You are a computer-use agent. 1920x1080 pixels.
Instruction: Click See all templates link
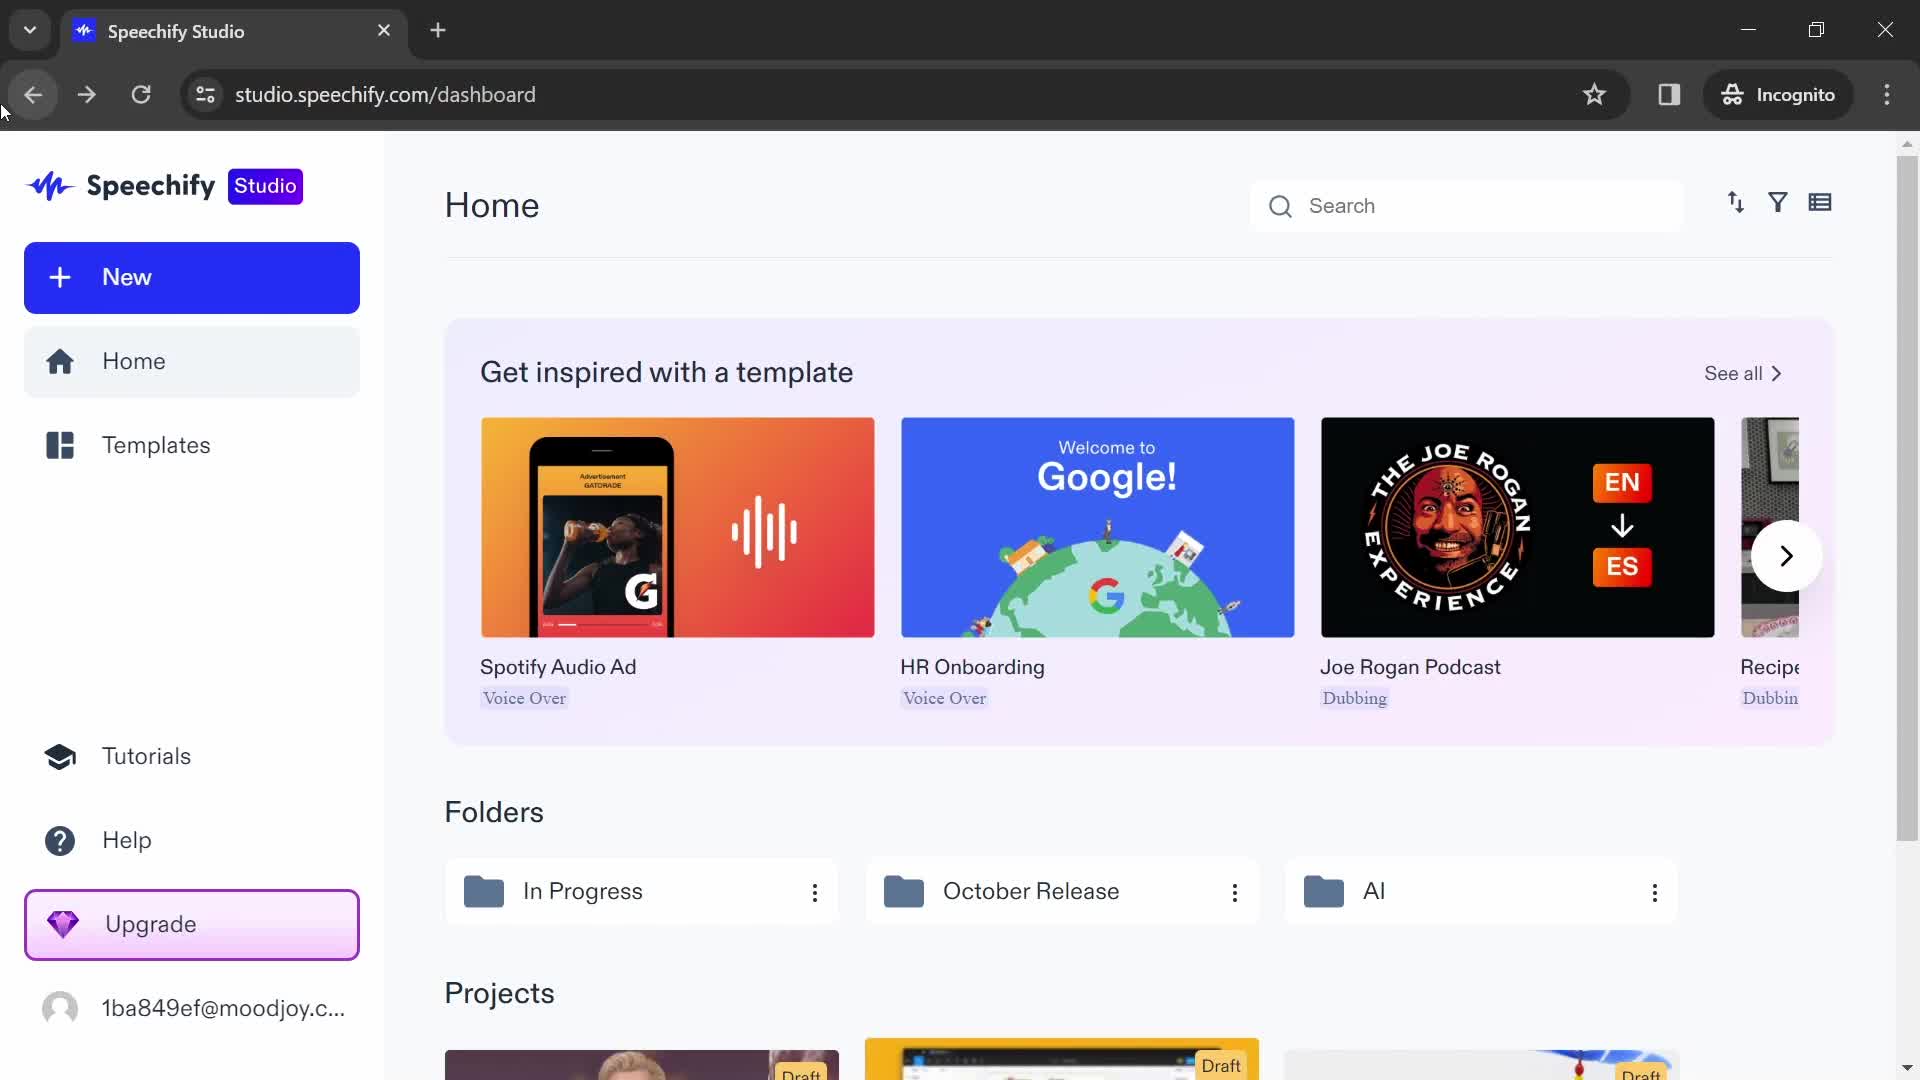point(1742,373)
